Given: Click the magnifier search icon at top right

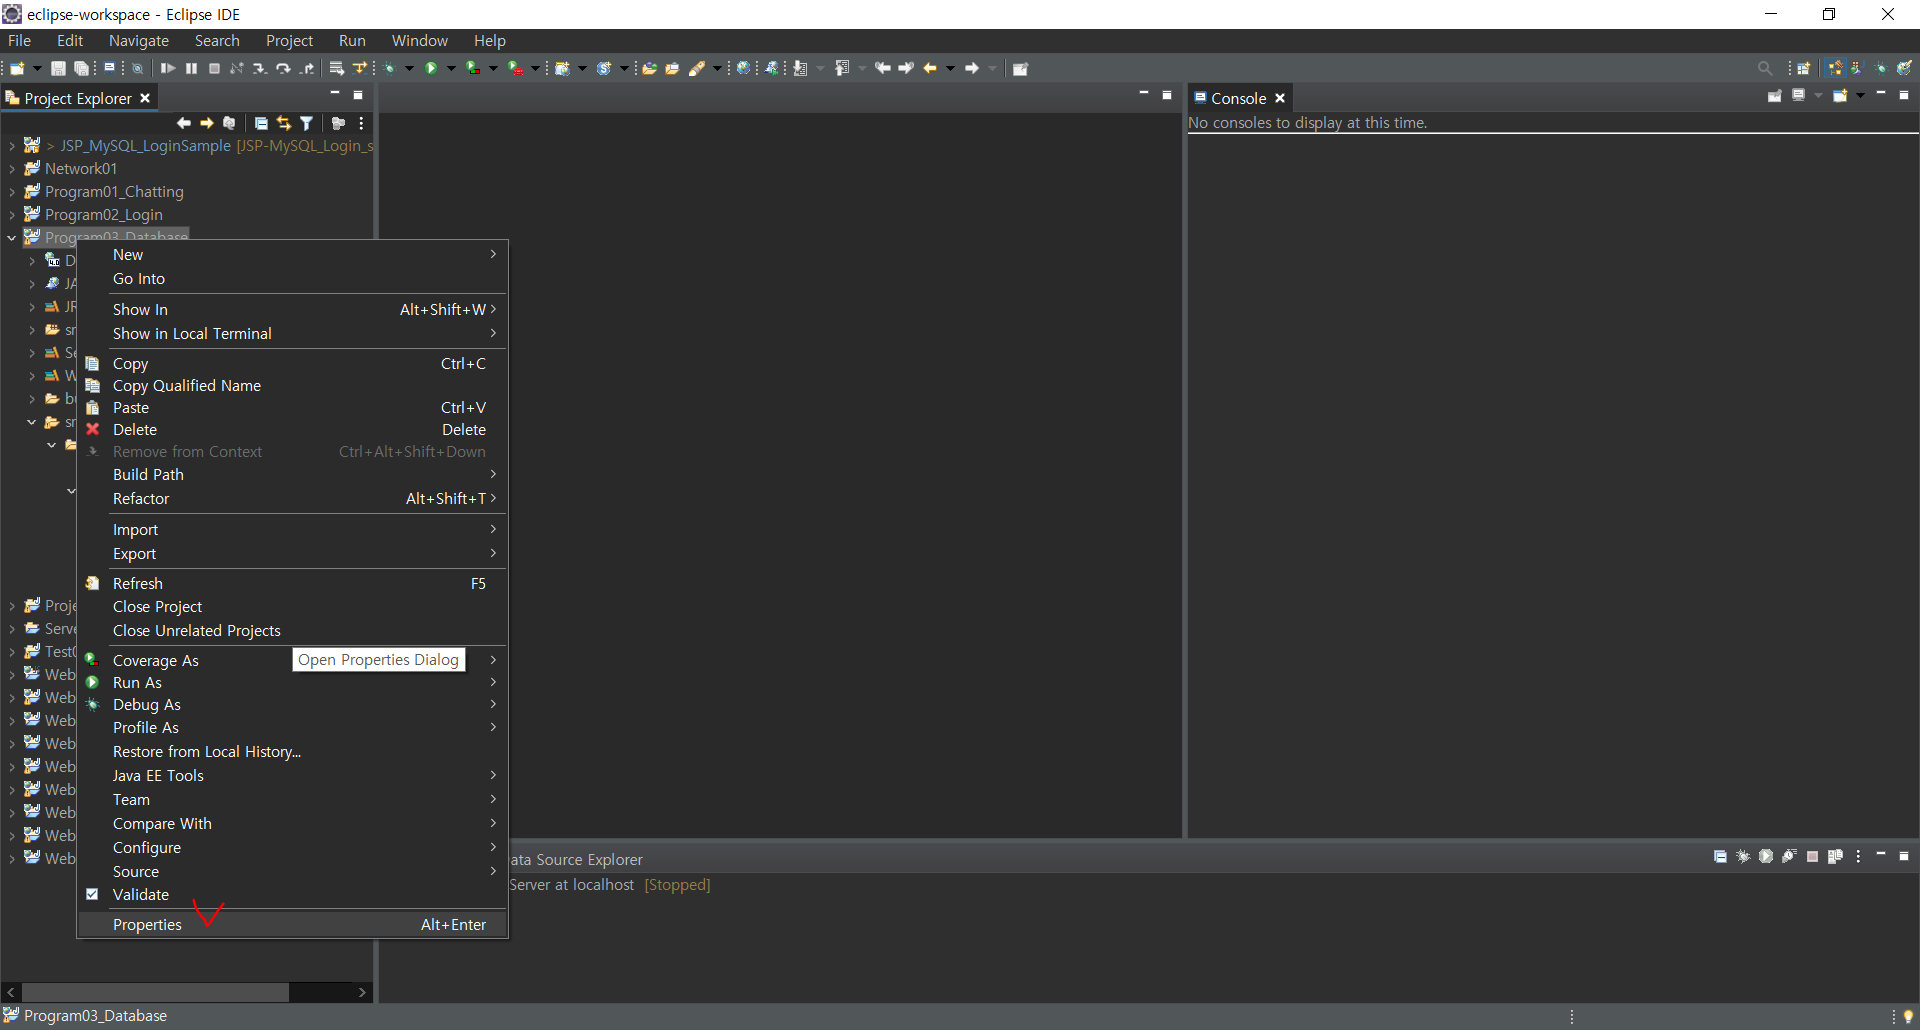Looking at the screenshot, I should click(x=1765, y=68).
